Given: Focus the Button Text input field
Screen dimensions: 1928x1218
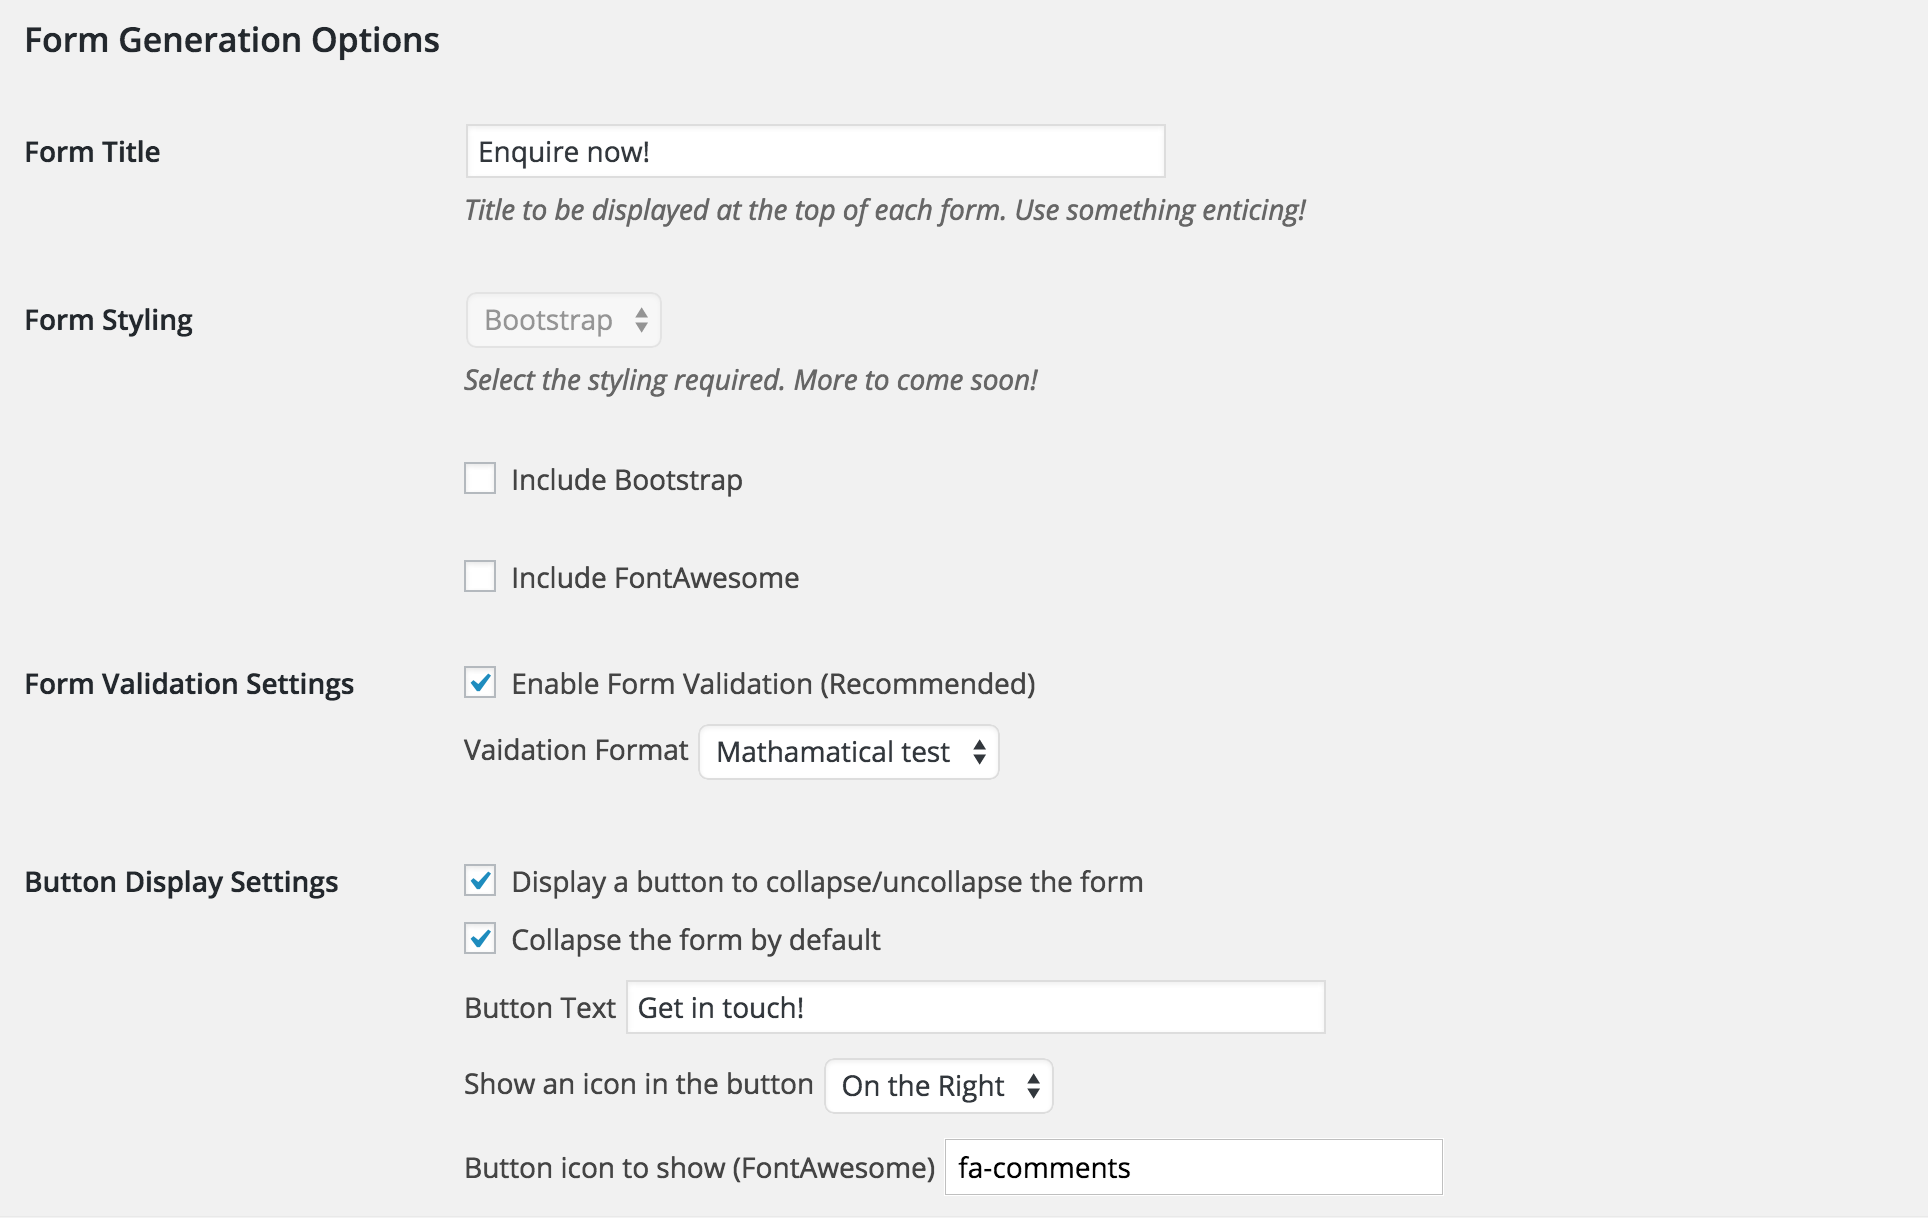Looking at the screenshot, I should [x=976, y=1008].
